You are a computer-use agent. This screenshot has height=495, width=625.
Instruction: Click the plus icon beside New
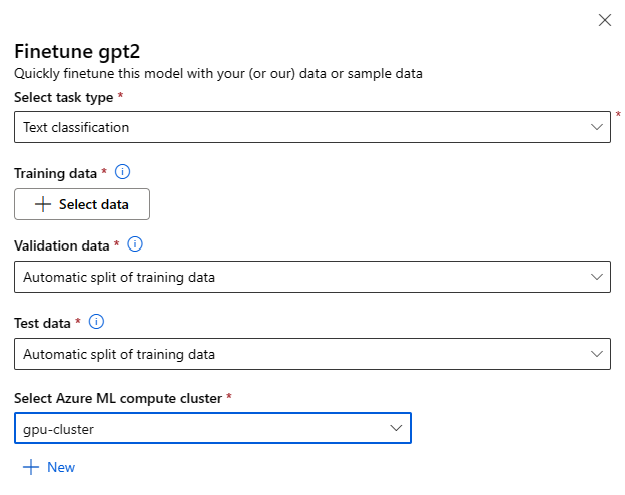30,467
